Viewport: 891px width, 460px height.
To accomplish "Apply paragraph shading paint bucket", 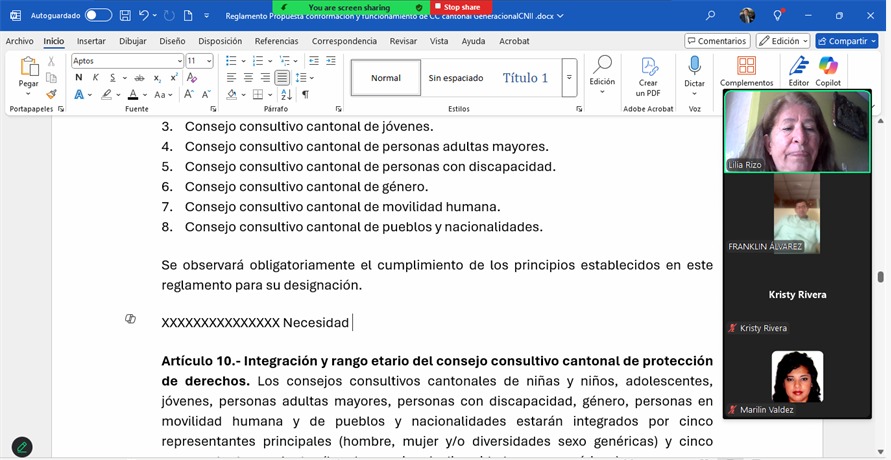I will pos(232,94).
